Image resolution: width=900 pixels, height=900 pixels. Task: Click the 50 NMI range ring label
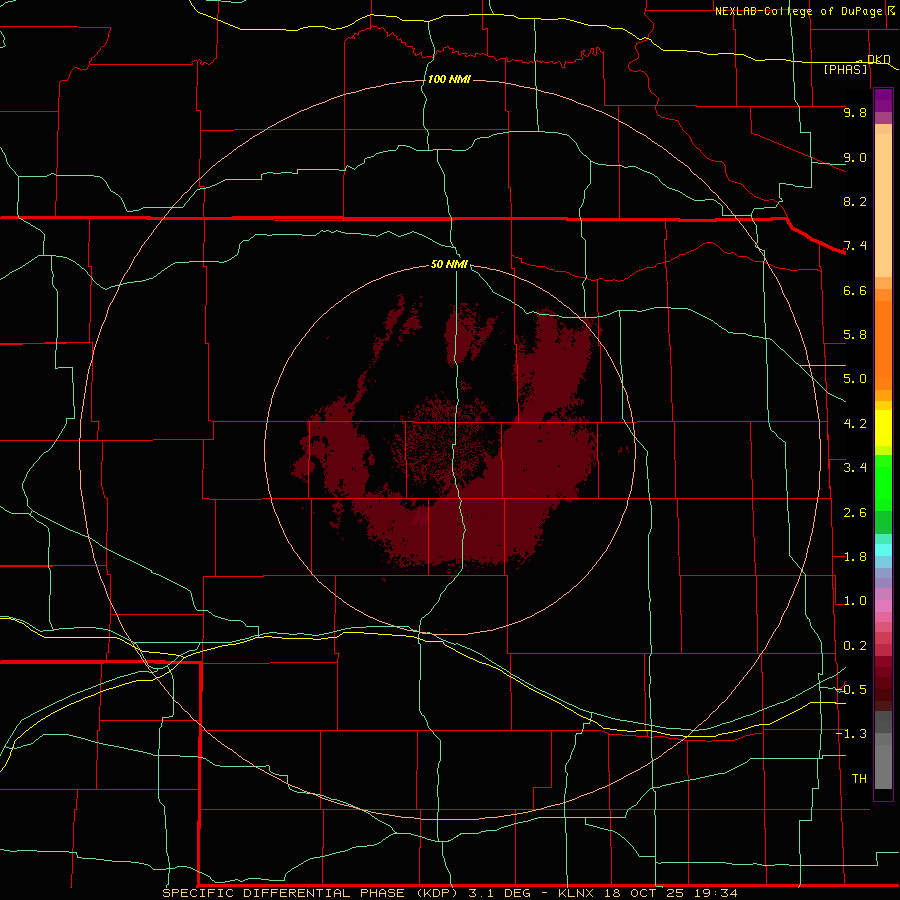click(449, 264)
